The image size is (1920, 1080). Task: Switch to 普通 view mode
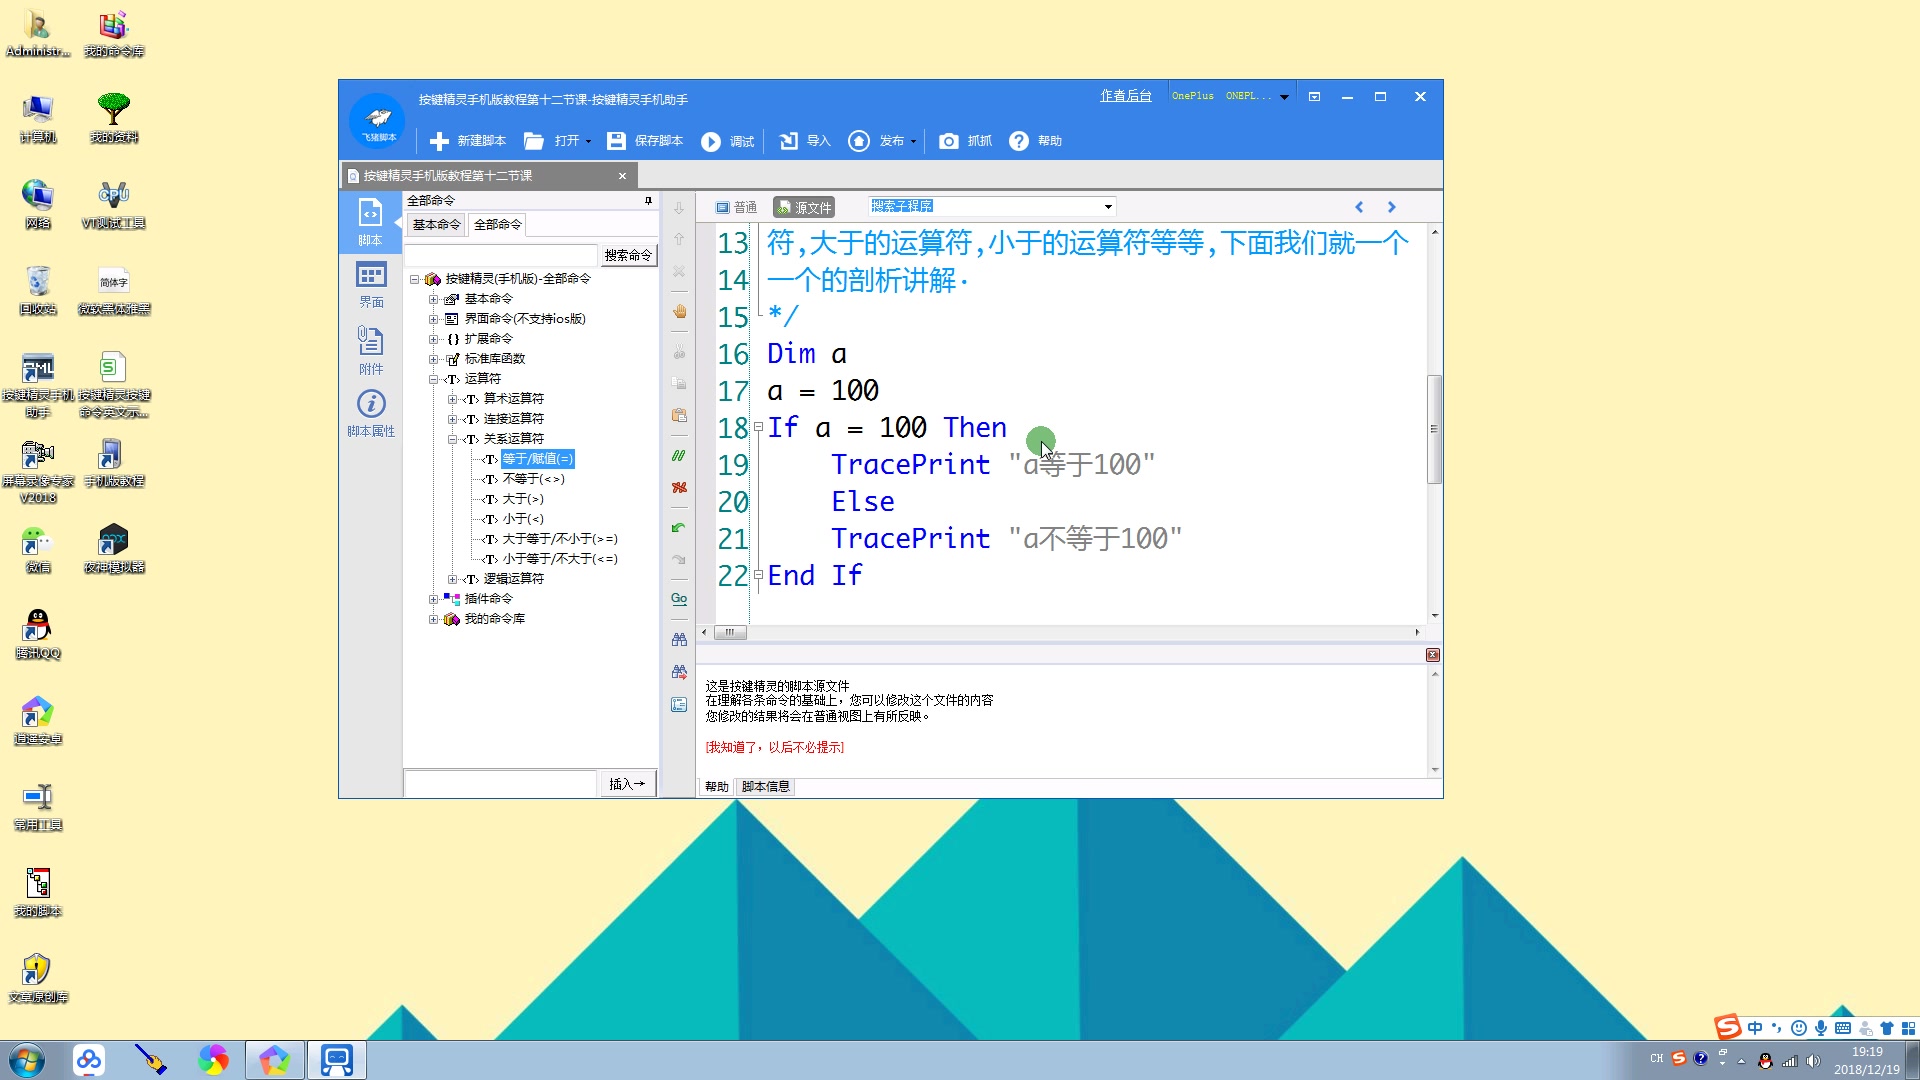coord(736,207)
